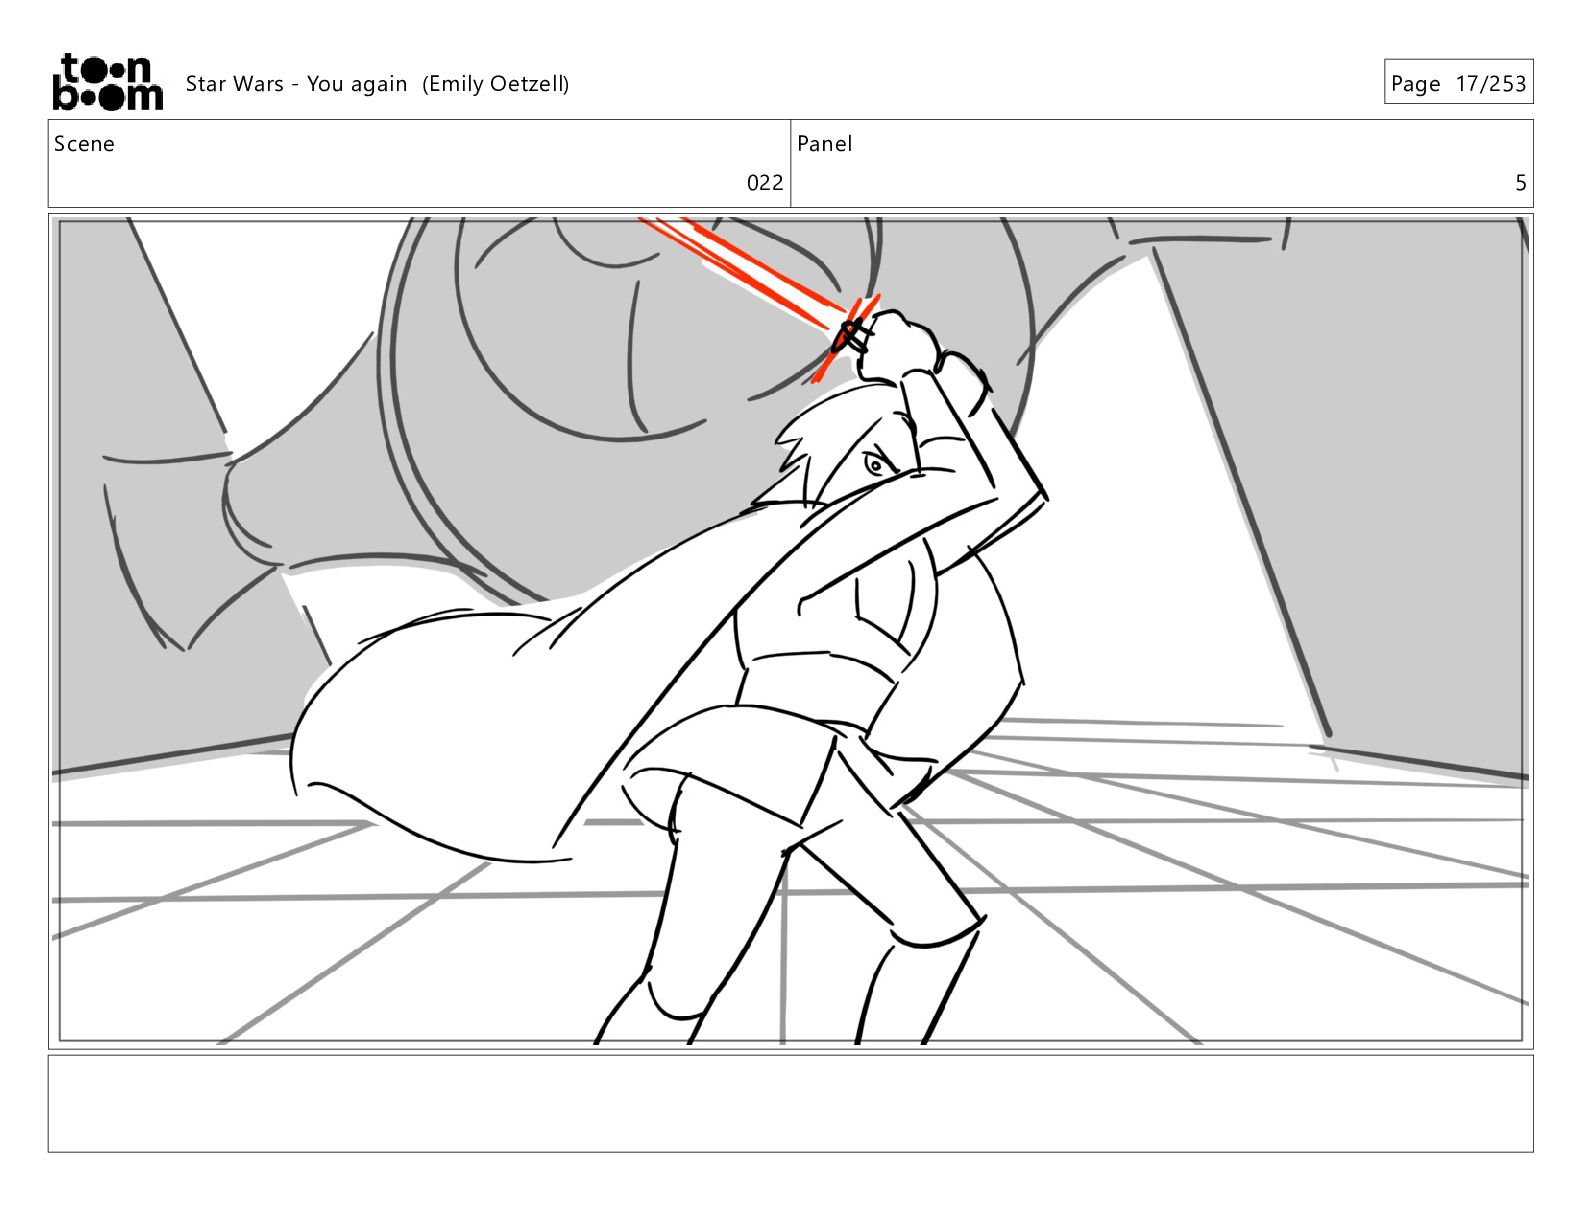The height and width of the screenshot is (1224, 1584).
Task: Click the 'Panel' label
Action: coord(824,144)
